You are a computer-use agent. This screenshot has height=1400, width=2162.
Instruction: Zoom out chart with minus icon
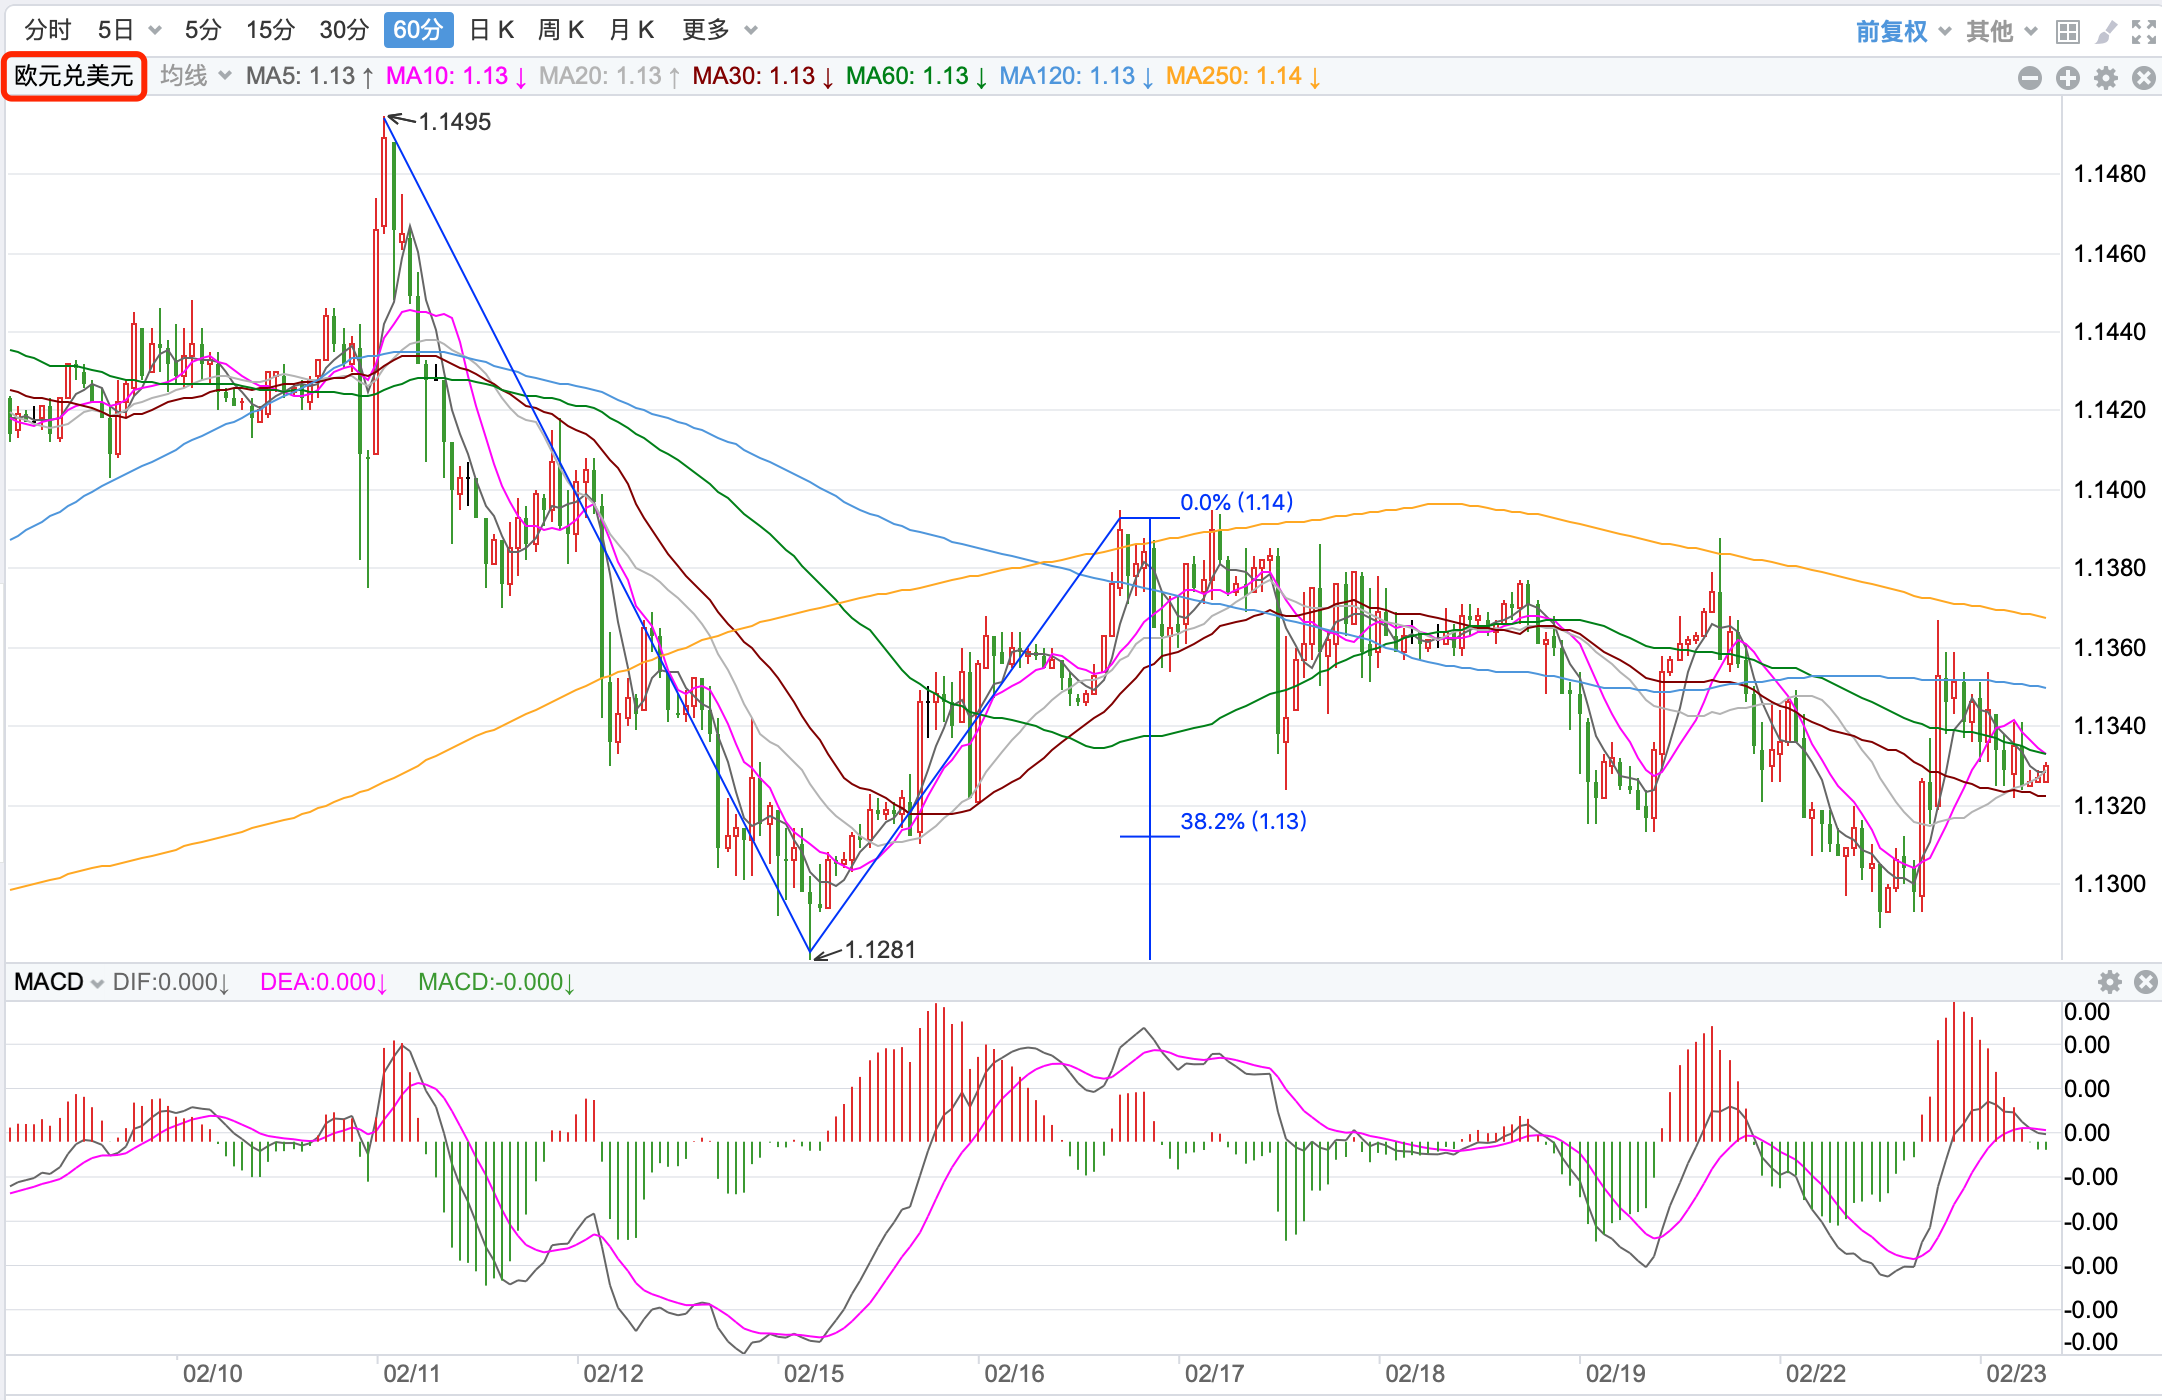click(x=2030, y=78)
